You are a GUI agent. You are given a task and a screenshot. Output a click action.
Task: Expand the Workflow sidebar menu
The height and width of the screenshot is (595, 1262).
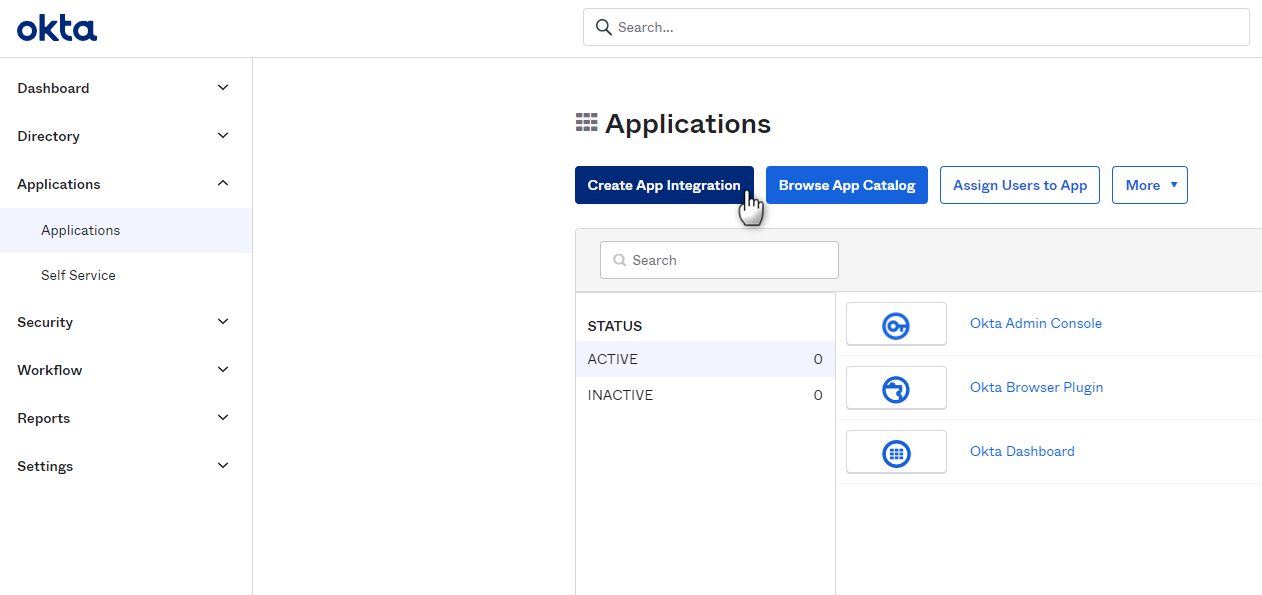coord(223,370)
